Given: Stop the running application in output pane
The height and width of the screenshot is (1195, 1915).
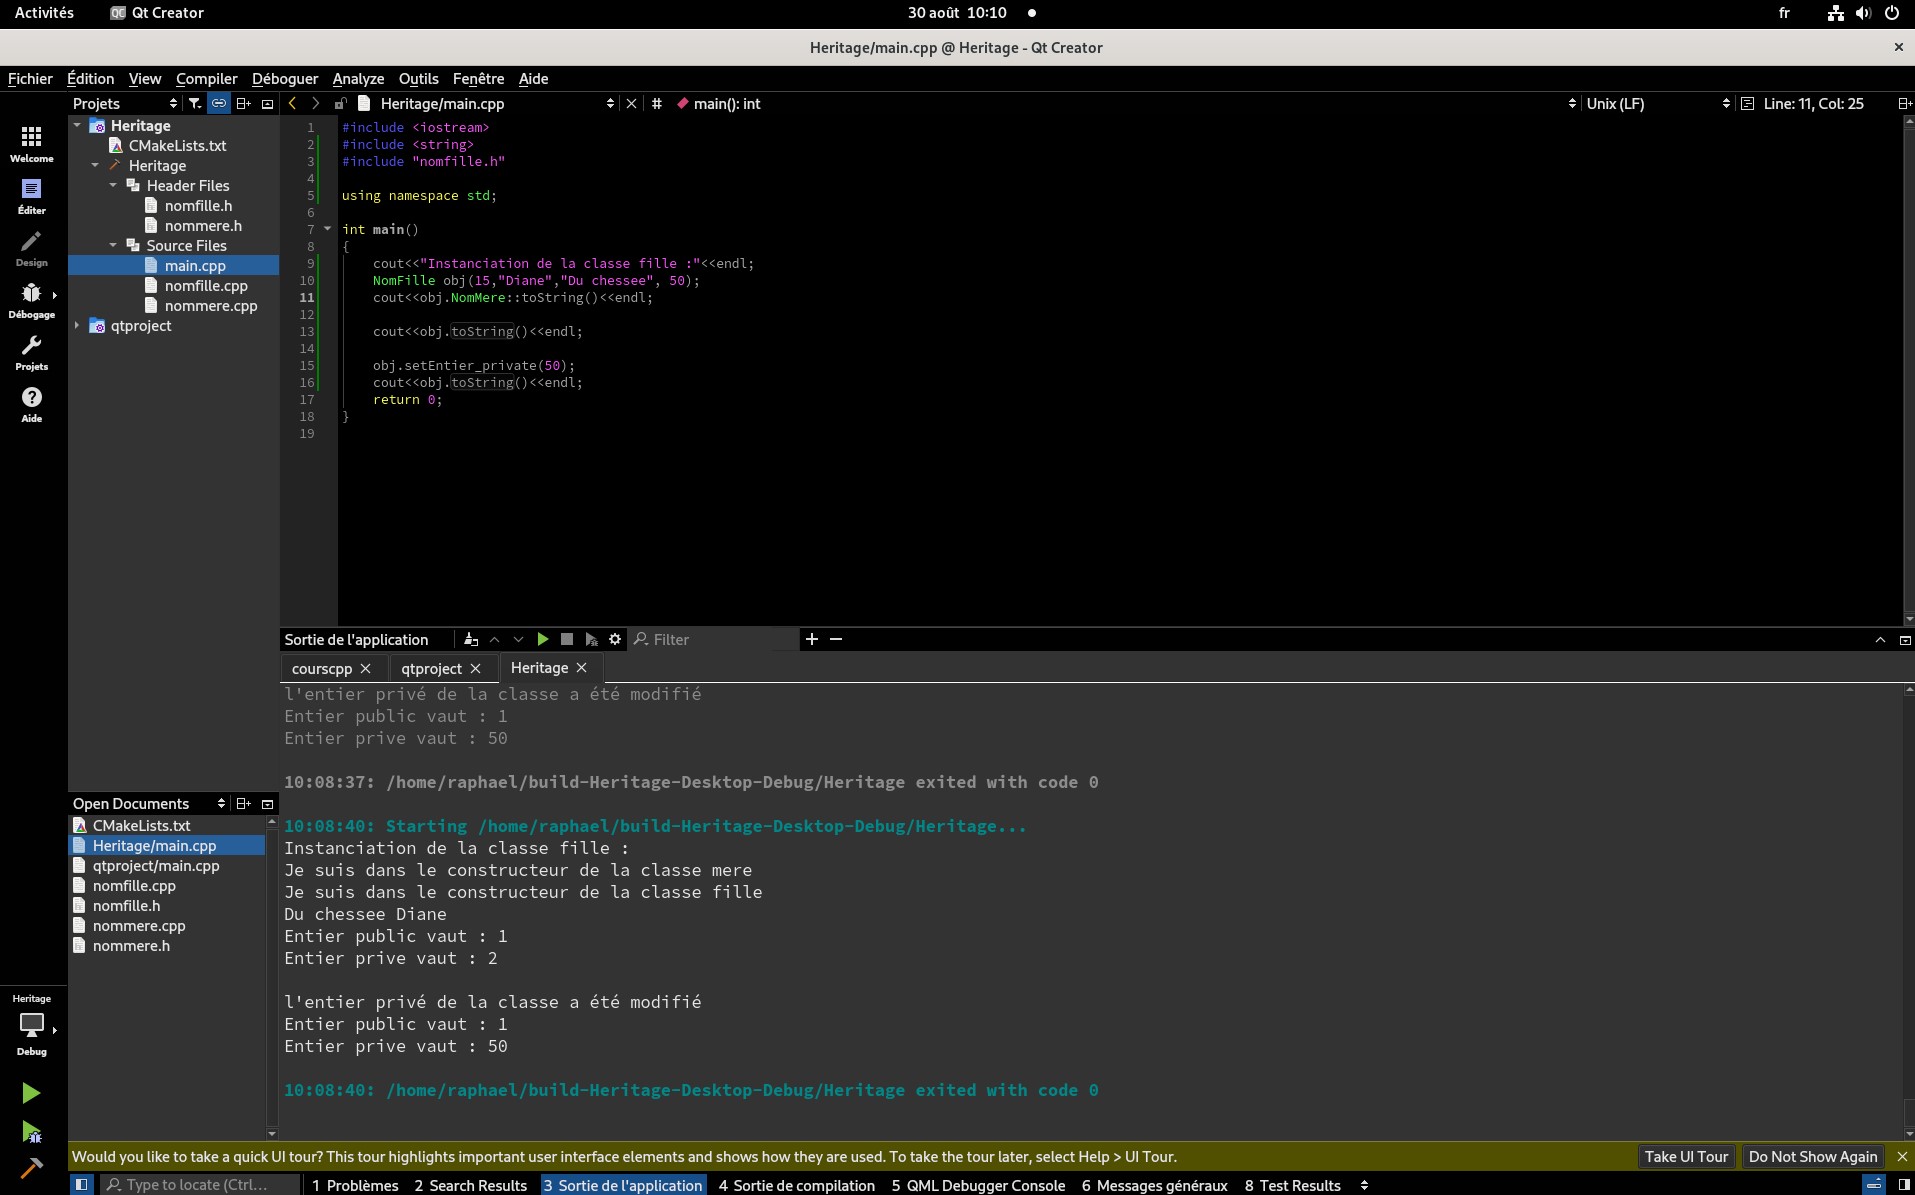Looking at the screenshot, I should (567, 639).
